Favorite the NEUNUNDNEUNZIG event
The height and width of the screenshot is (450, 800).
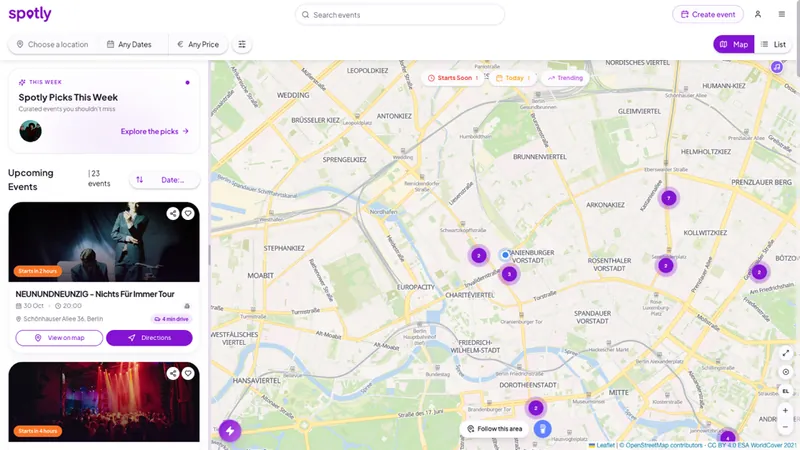pos(188,213)
